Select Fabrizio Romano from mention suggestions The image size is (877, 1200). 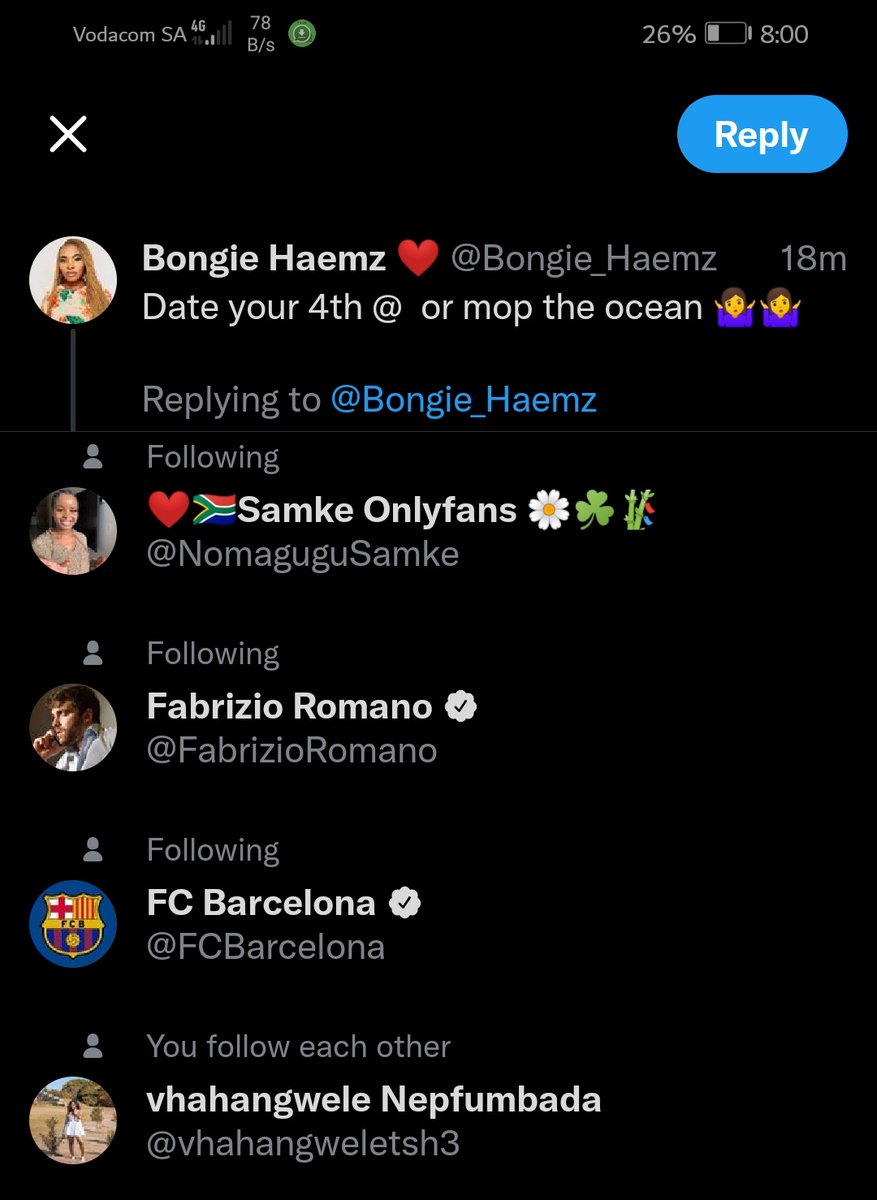tap(438, 727)
